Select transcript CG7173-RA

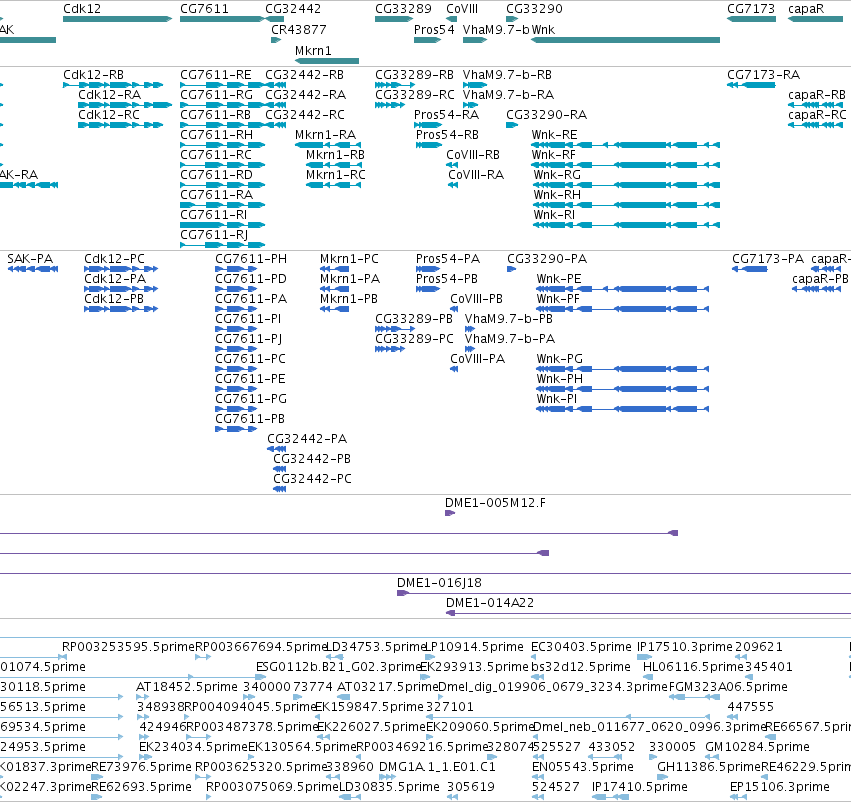(764, 74)
